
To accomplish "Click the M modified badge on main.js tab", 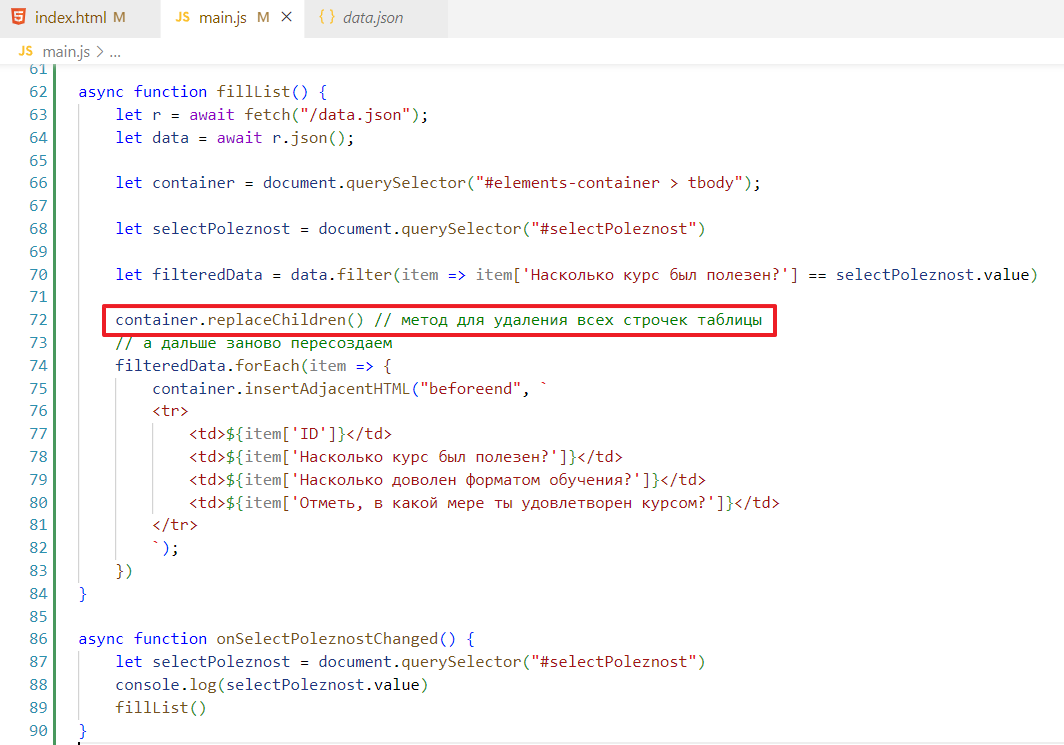I will [263, 18].
